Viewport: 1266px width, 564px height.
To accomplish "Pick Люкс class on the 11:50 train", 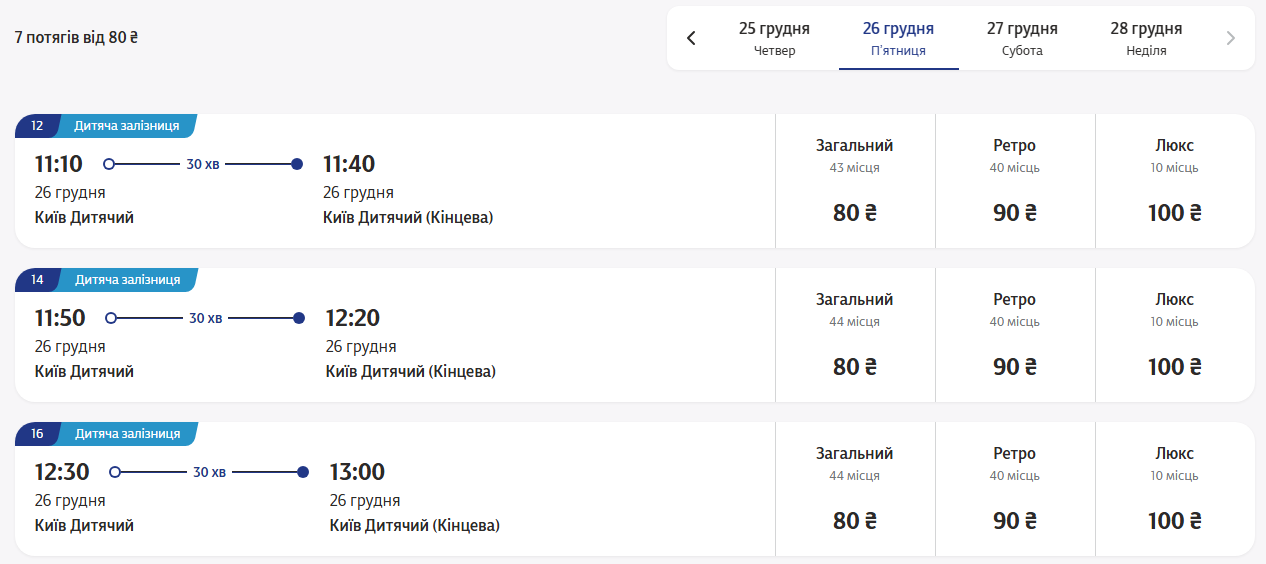I will (x=1174, y=335).
